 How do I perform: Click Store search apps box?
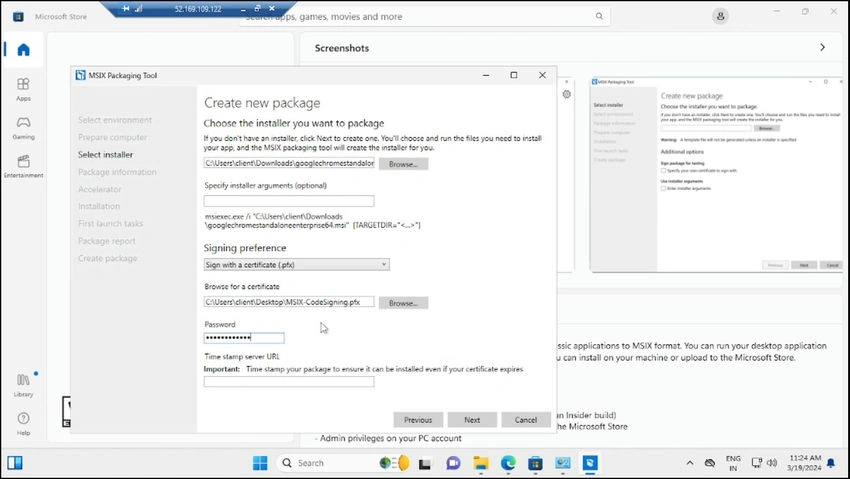point(426,16)
